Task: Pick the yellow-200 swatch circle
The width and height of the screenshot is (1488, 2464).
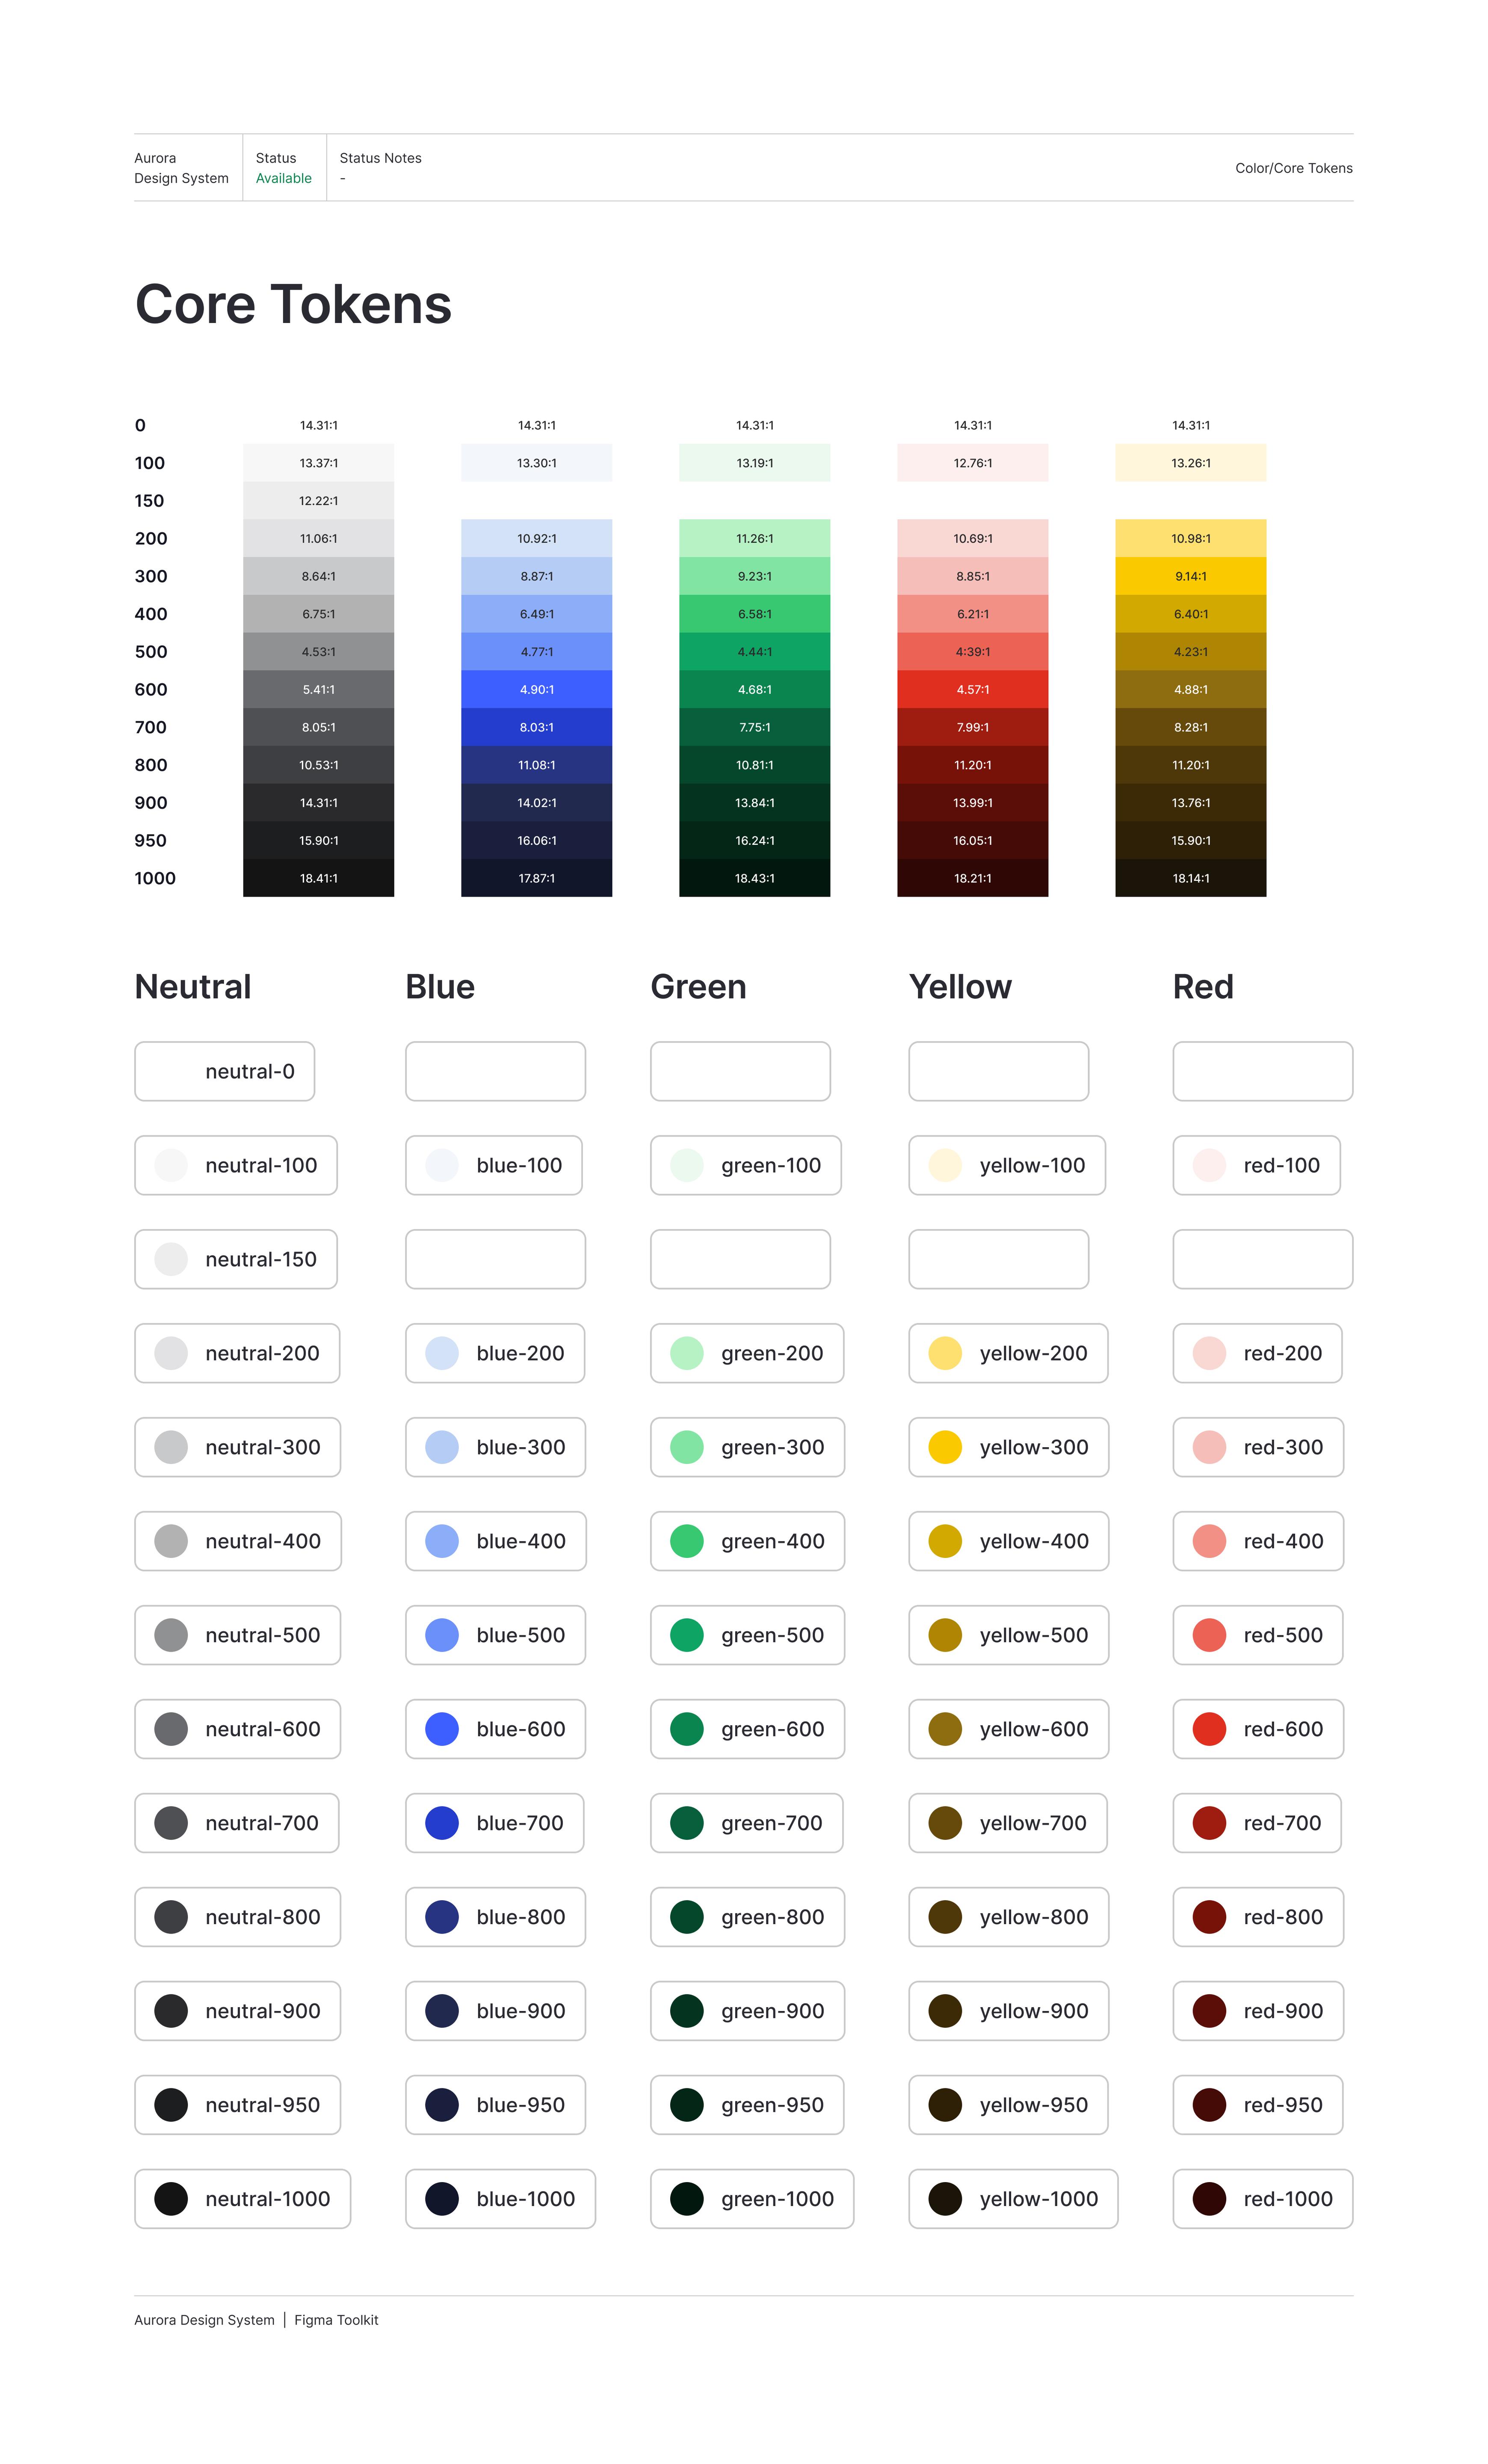Action: (x=945, y=1353)
